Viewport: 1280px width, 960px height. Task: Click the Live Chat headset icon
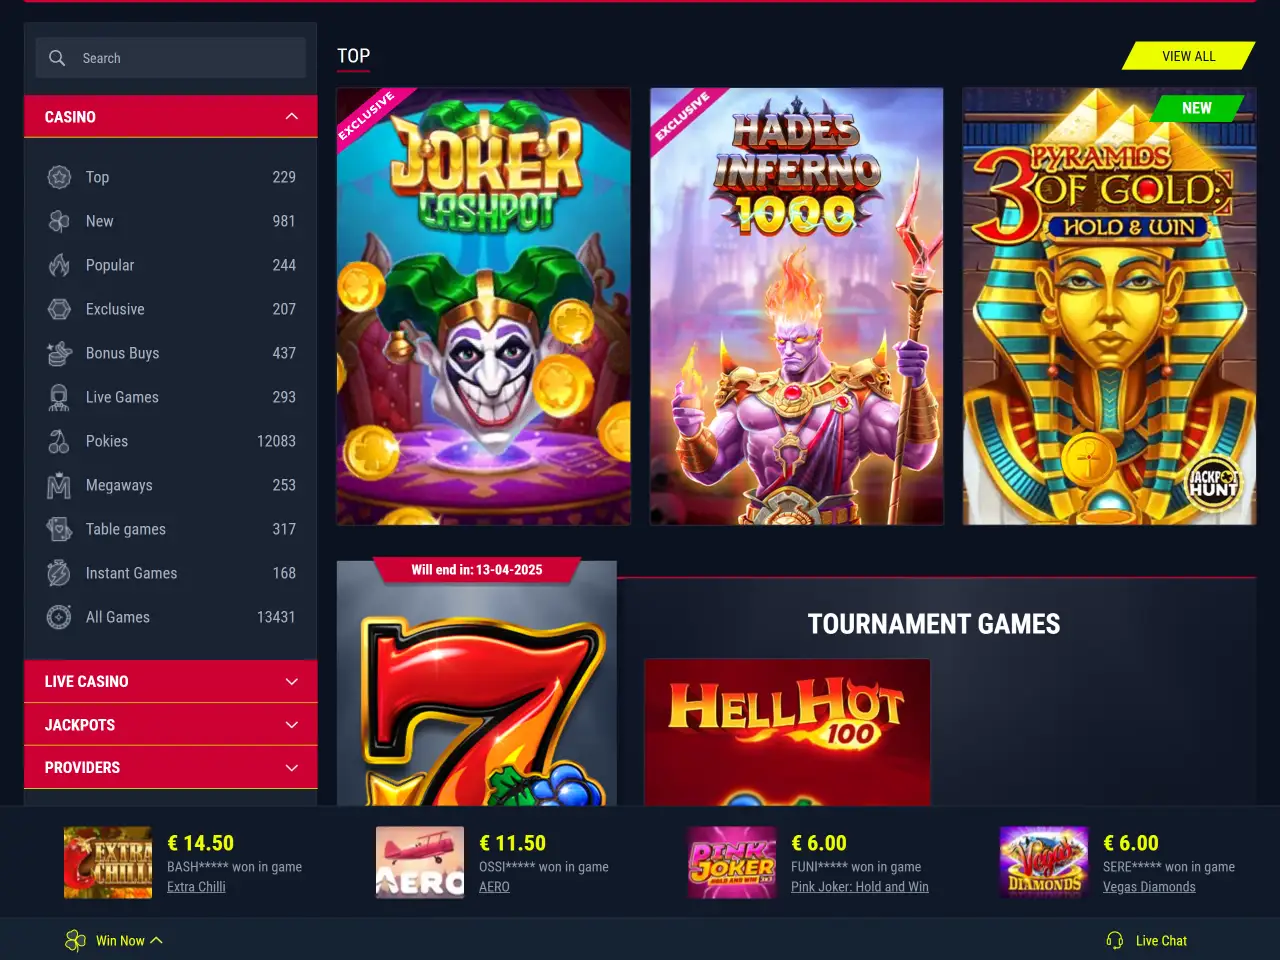coord(1114,940)
